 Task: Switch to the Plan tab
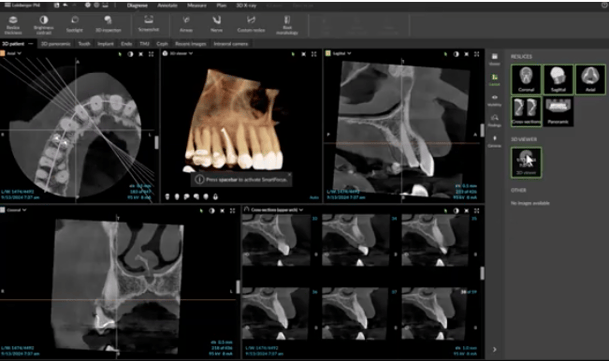[x=221, y=5]
